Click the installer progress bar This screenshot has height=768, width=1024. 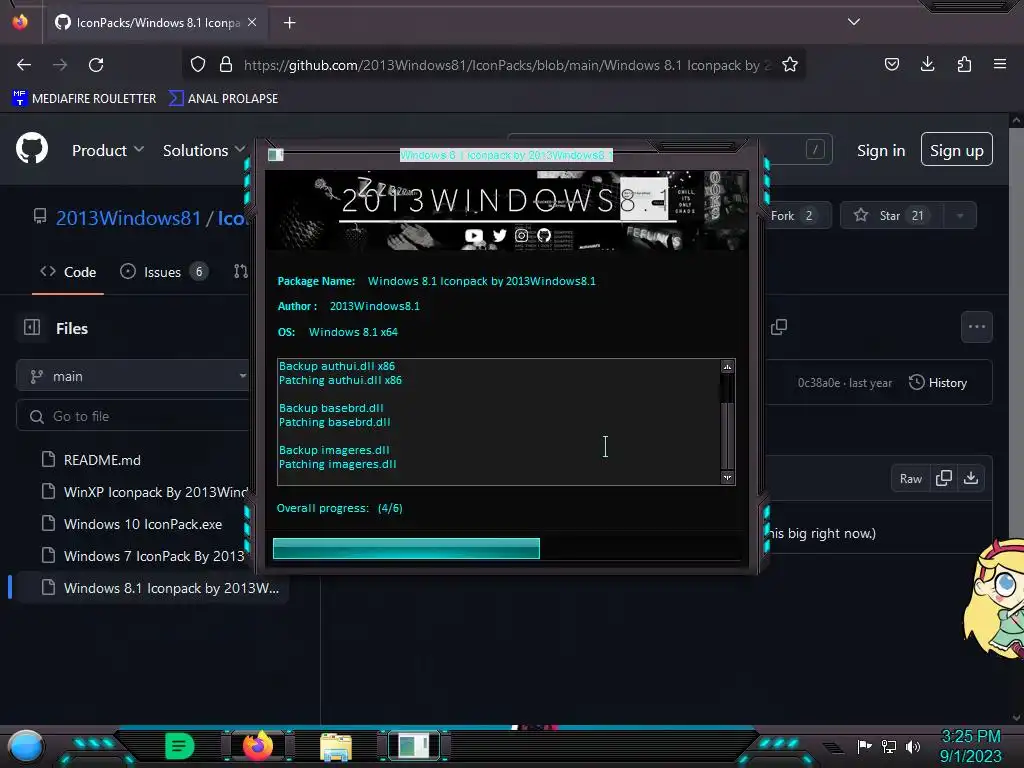(507, 549)
